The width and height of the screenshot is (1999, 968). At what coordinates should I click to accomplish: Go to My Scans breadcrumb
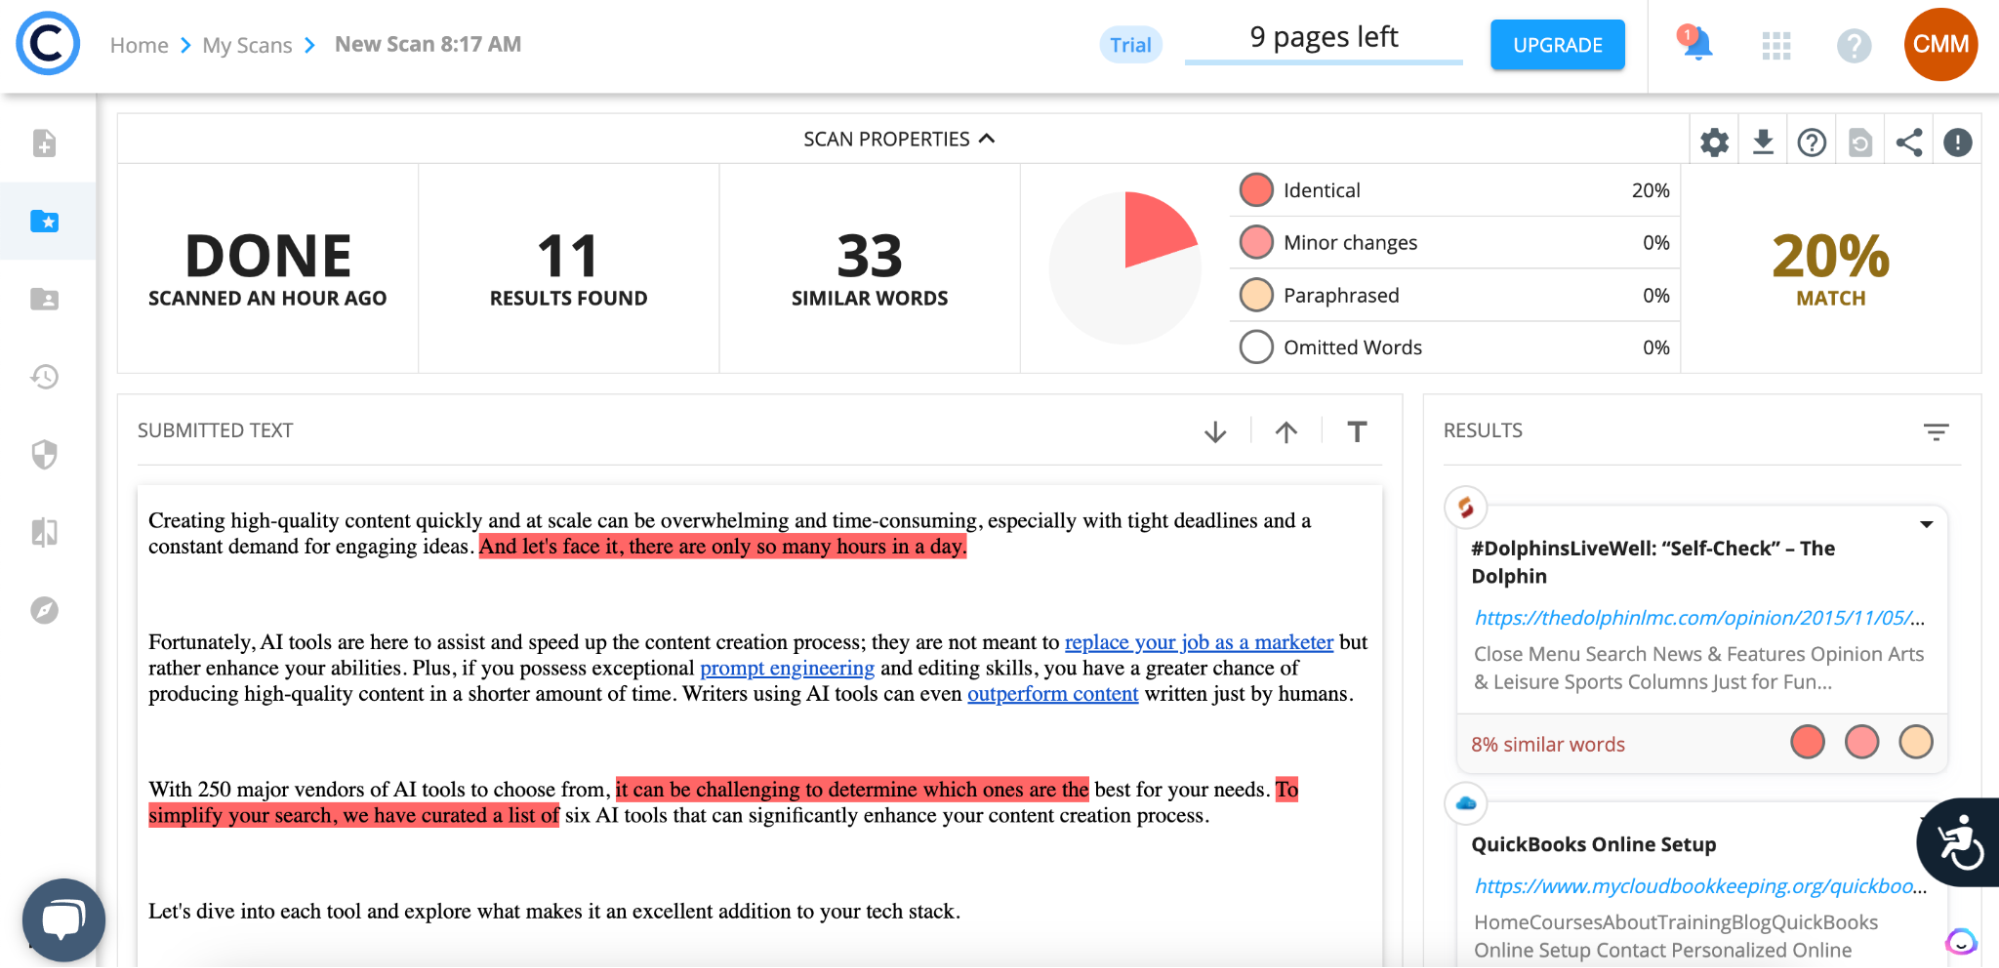click(x=247, y=45)
